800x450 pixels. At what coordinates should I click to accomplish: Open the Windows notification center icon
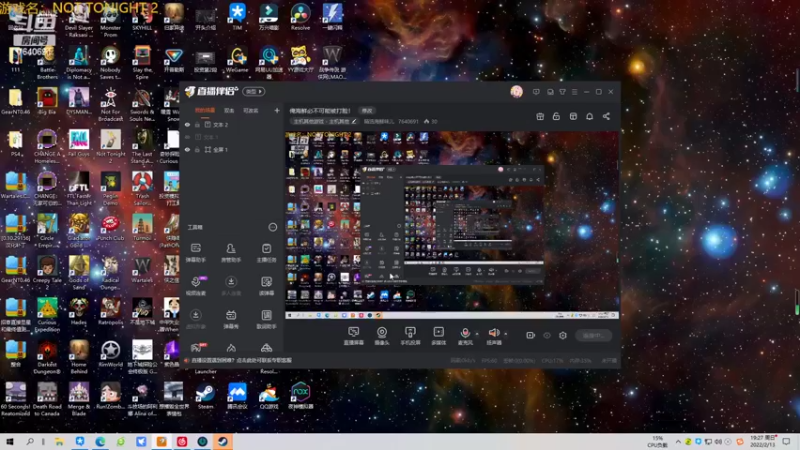(786, 442)
